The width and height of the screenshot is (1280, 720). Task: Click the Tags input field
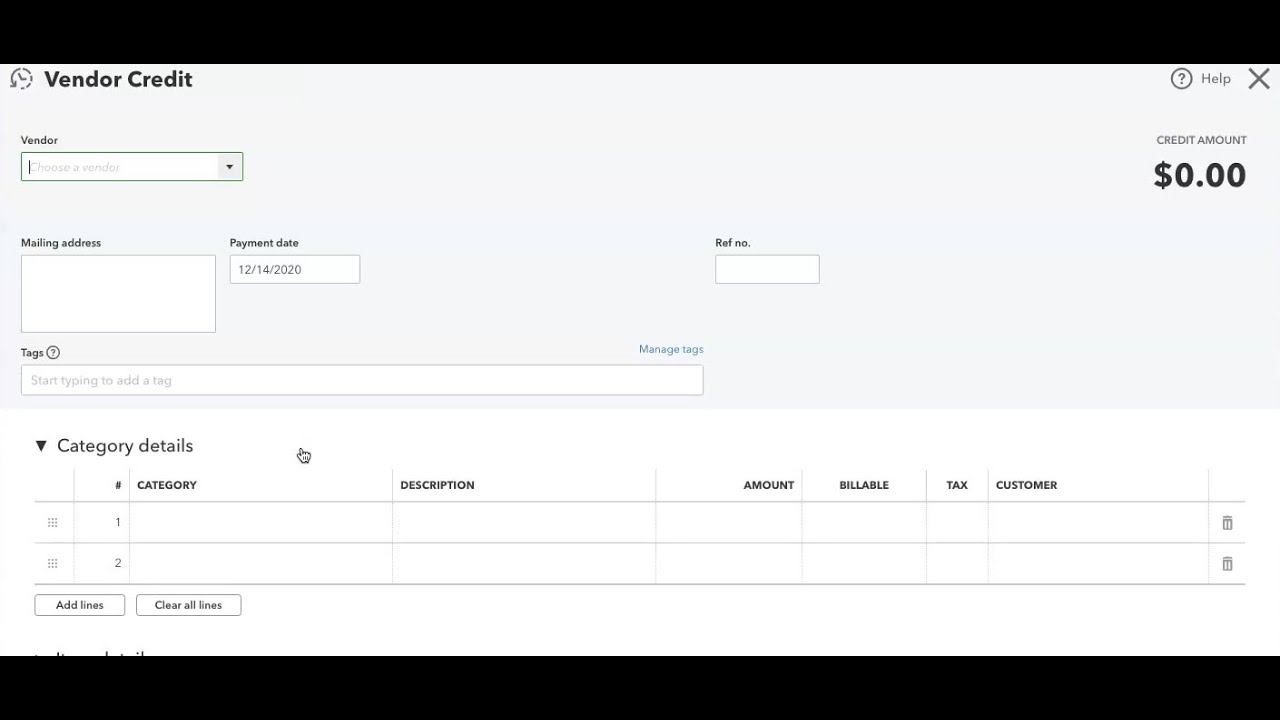(x=362, y=380)
